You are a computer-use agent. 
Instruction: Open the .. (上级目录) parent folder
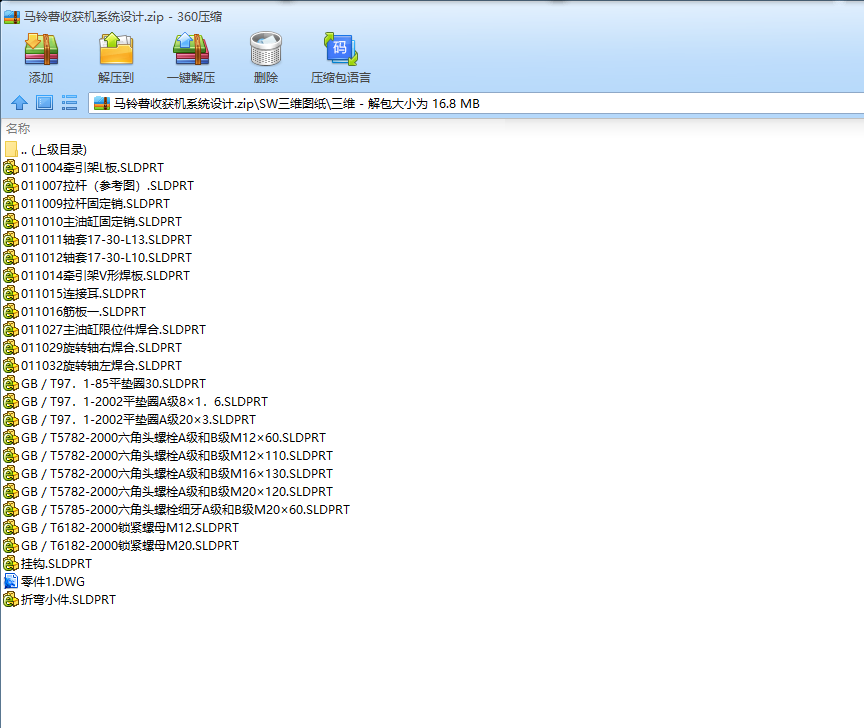[46, 149]
